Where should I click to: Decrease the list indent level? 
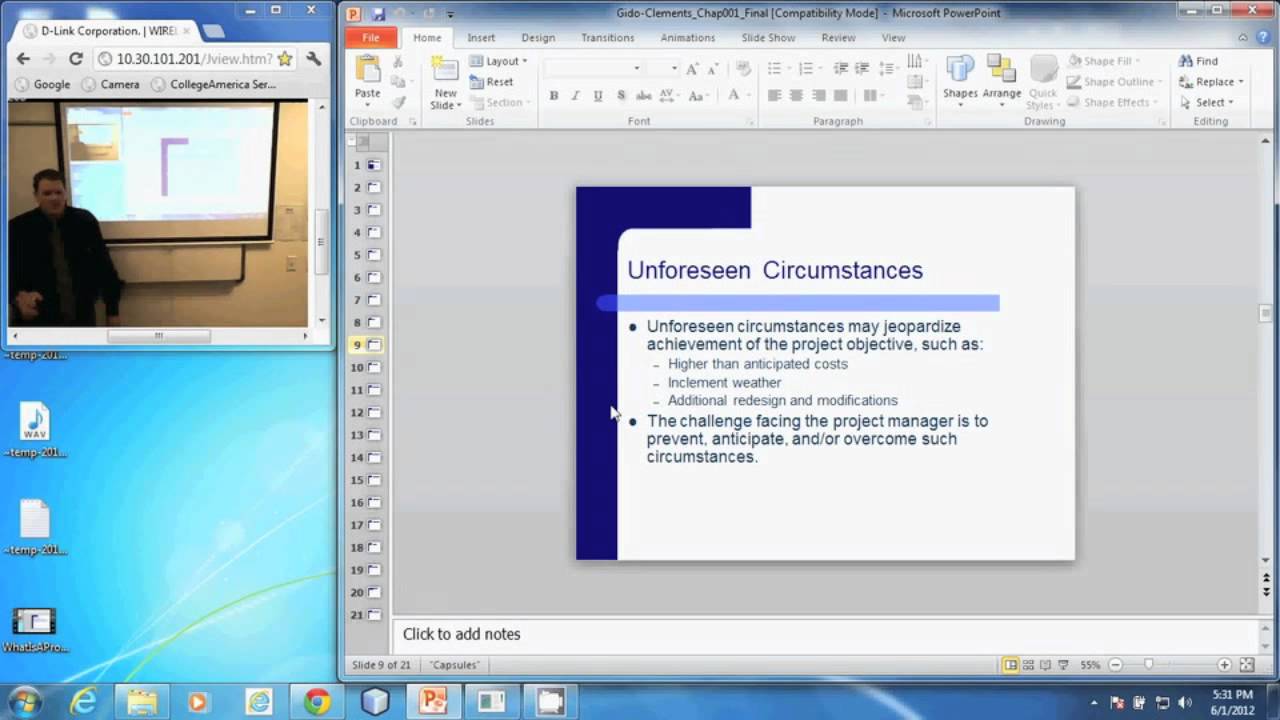(841, 68)
